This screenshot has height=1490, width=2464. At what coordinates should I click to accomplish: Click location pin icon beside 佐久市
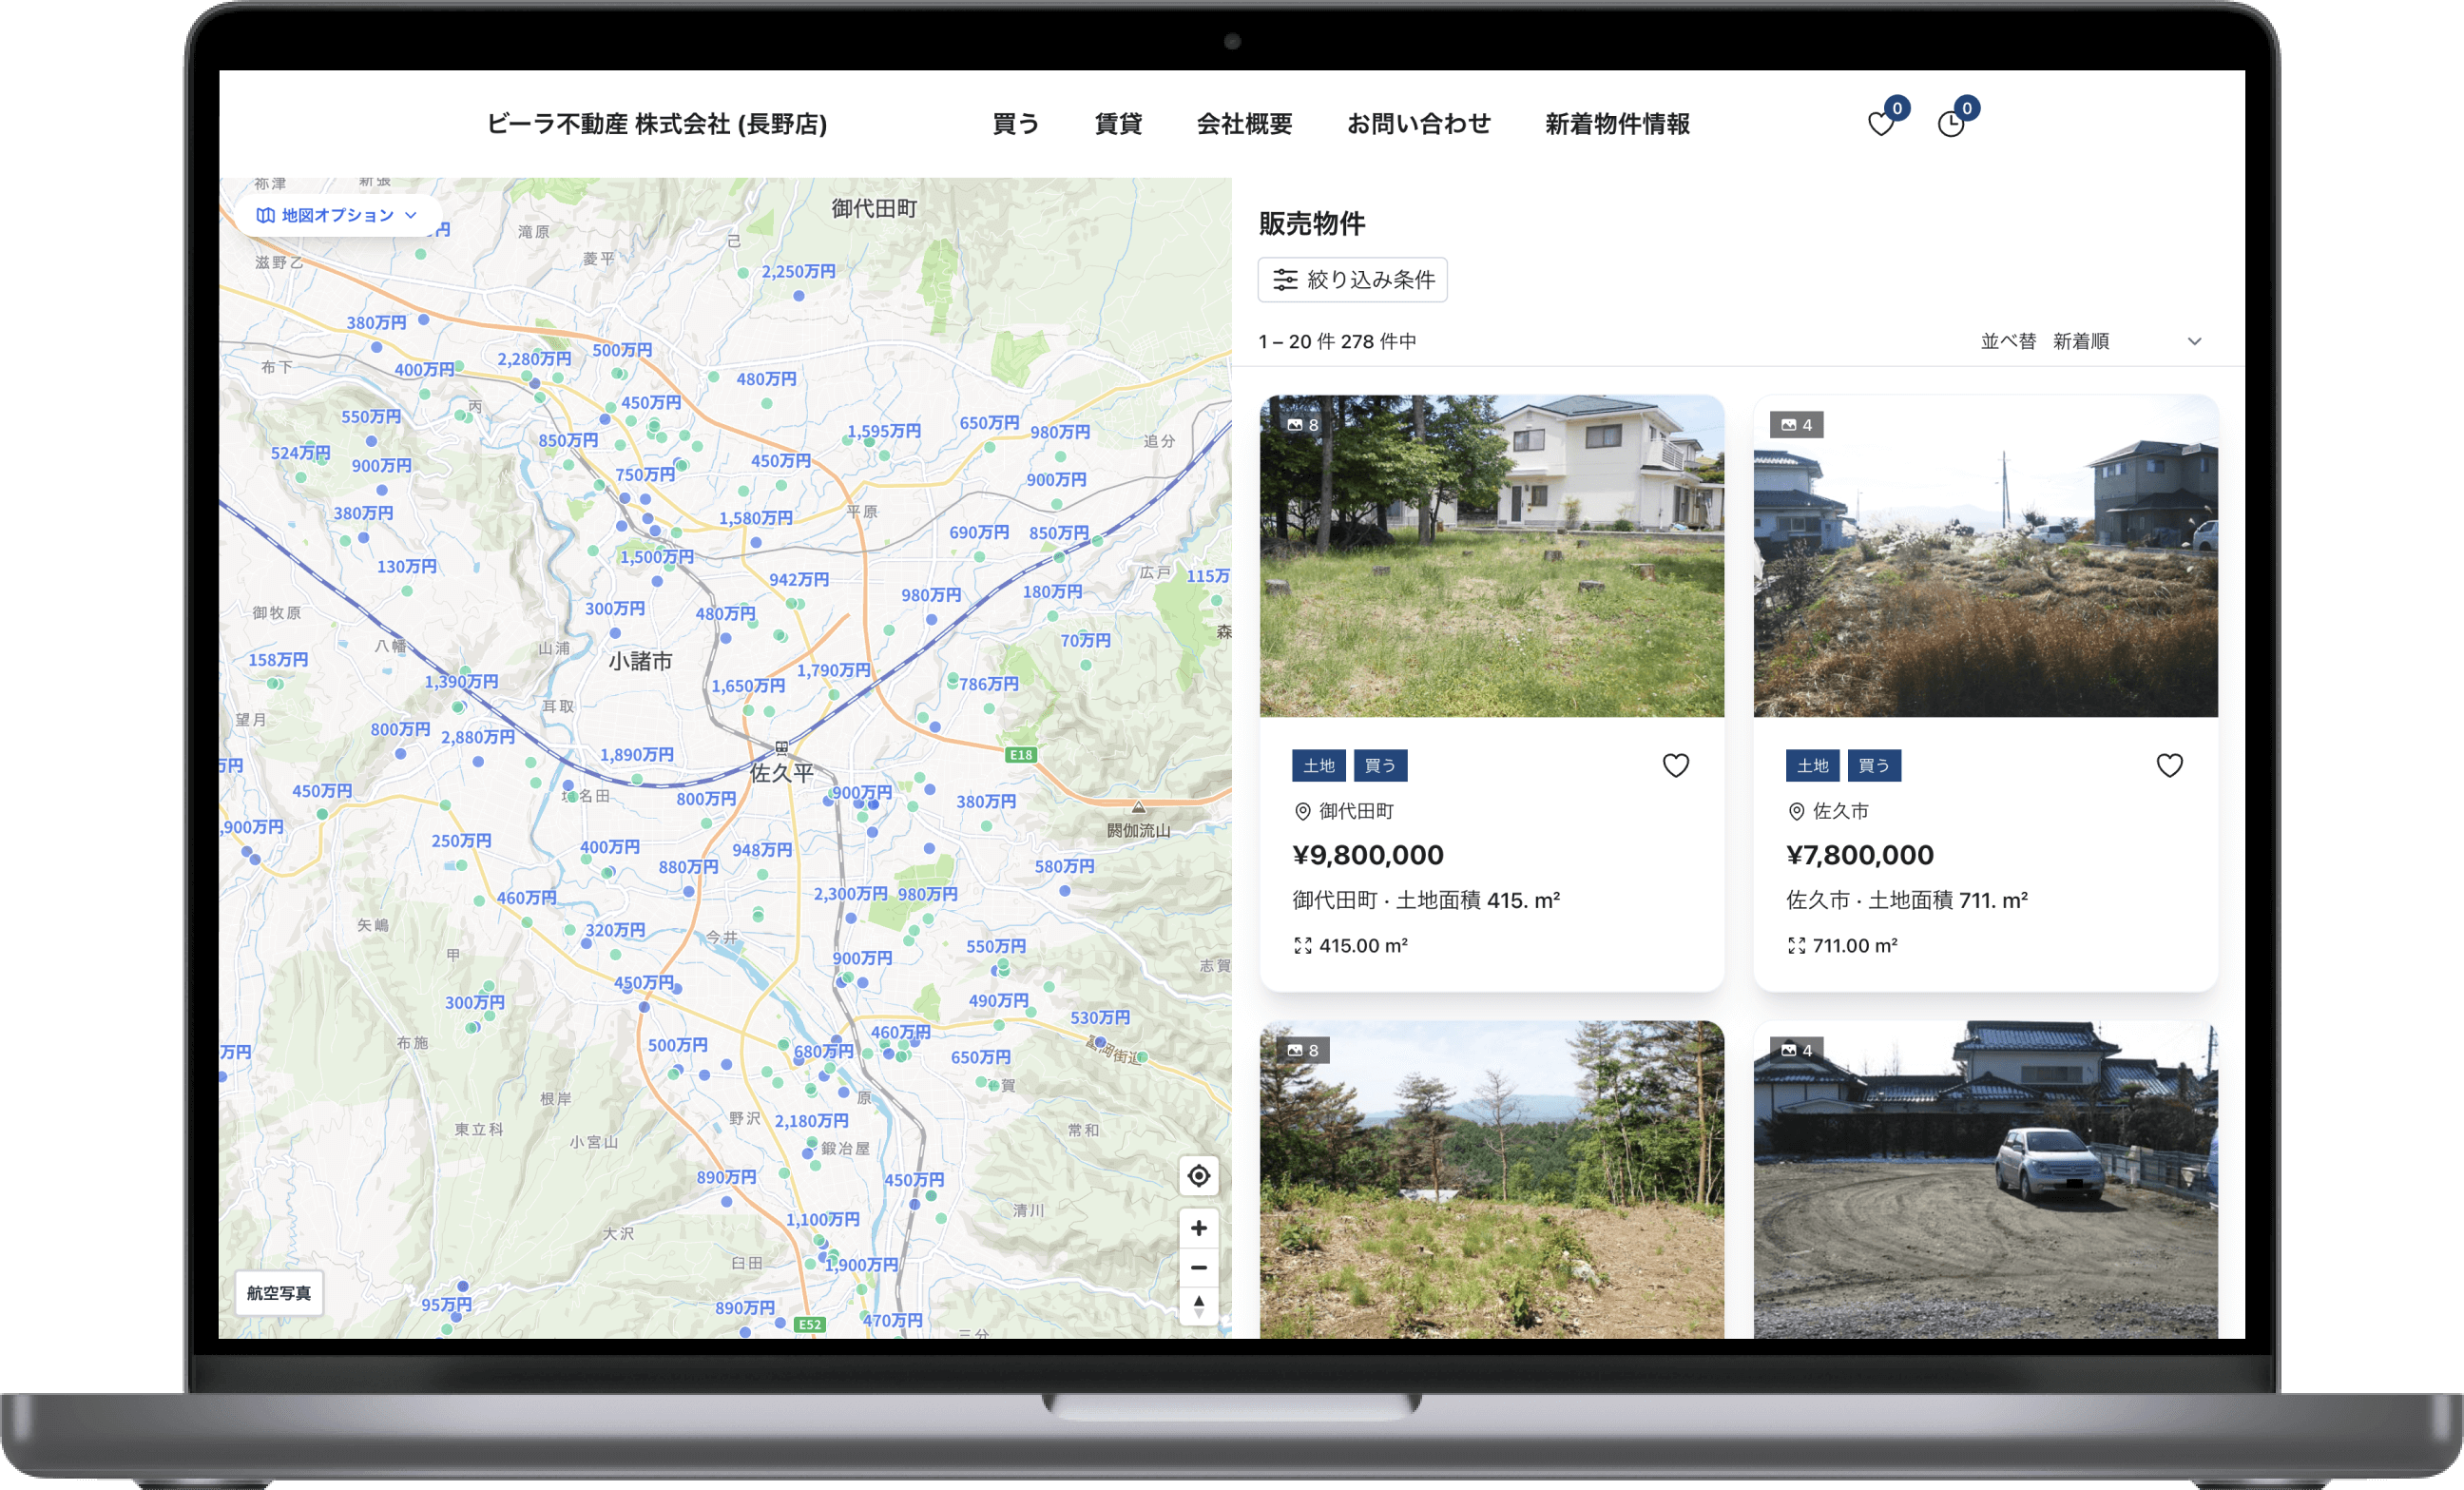[1796, 811]
